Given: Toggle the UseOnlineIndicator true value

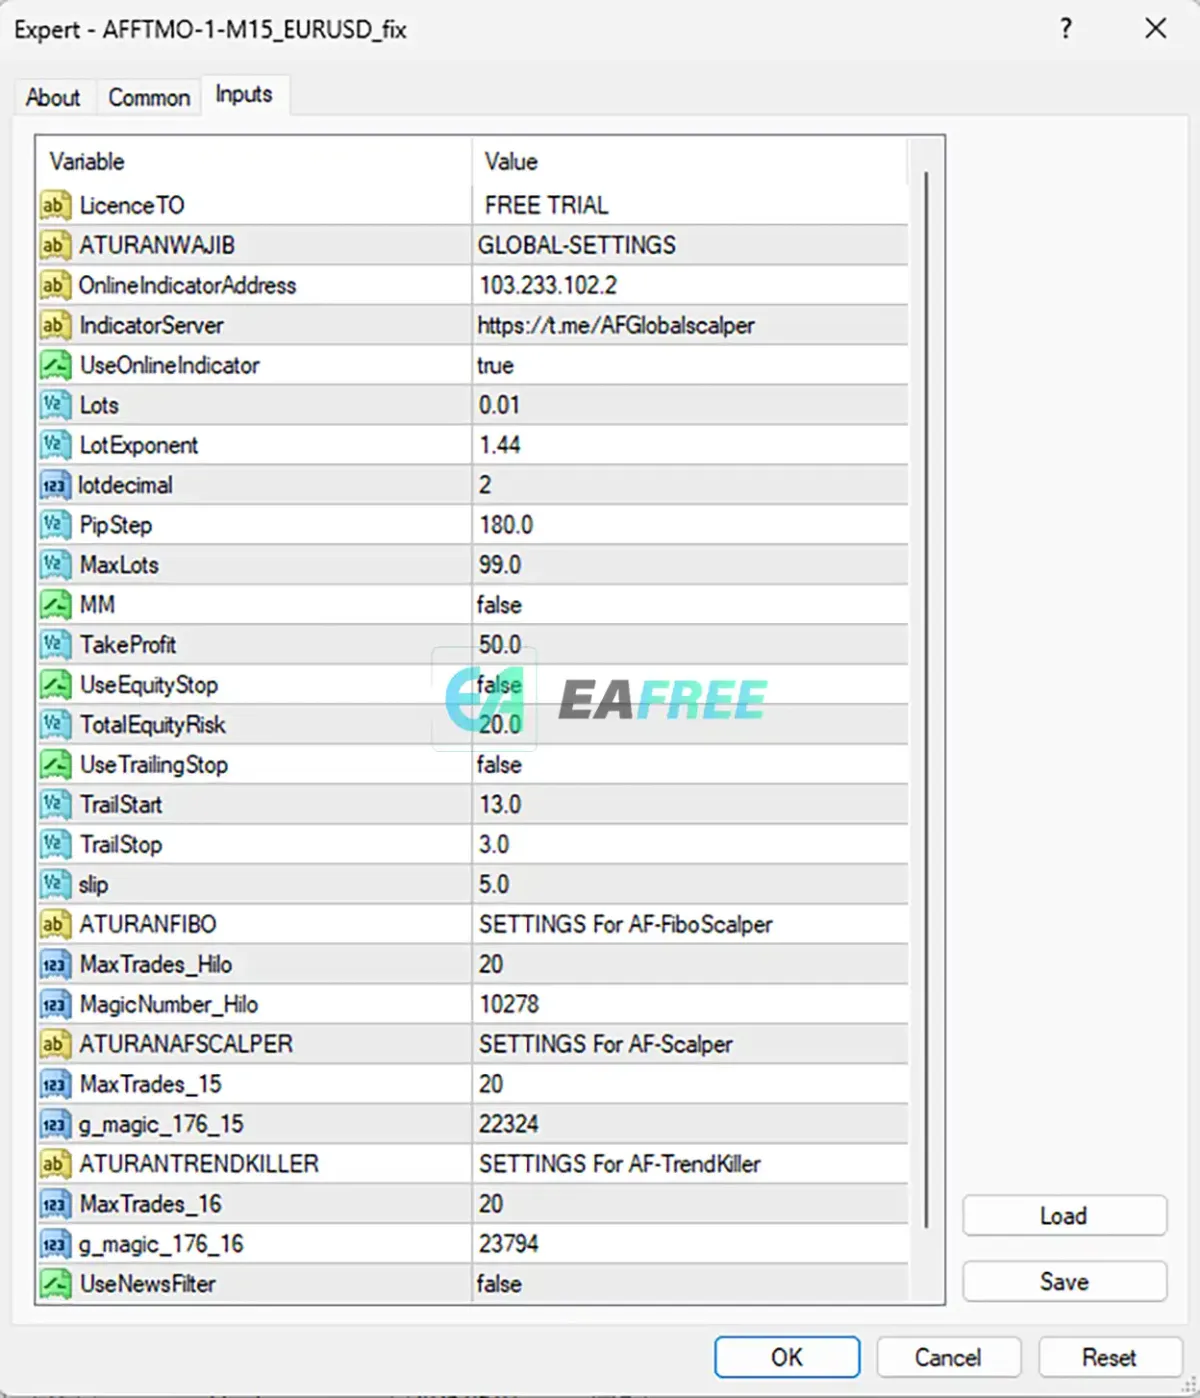Looking at the screenshot, I should click(690, 365).
